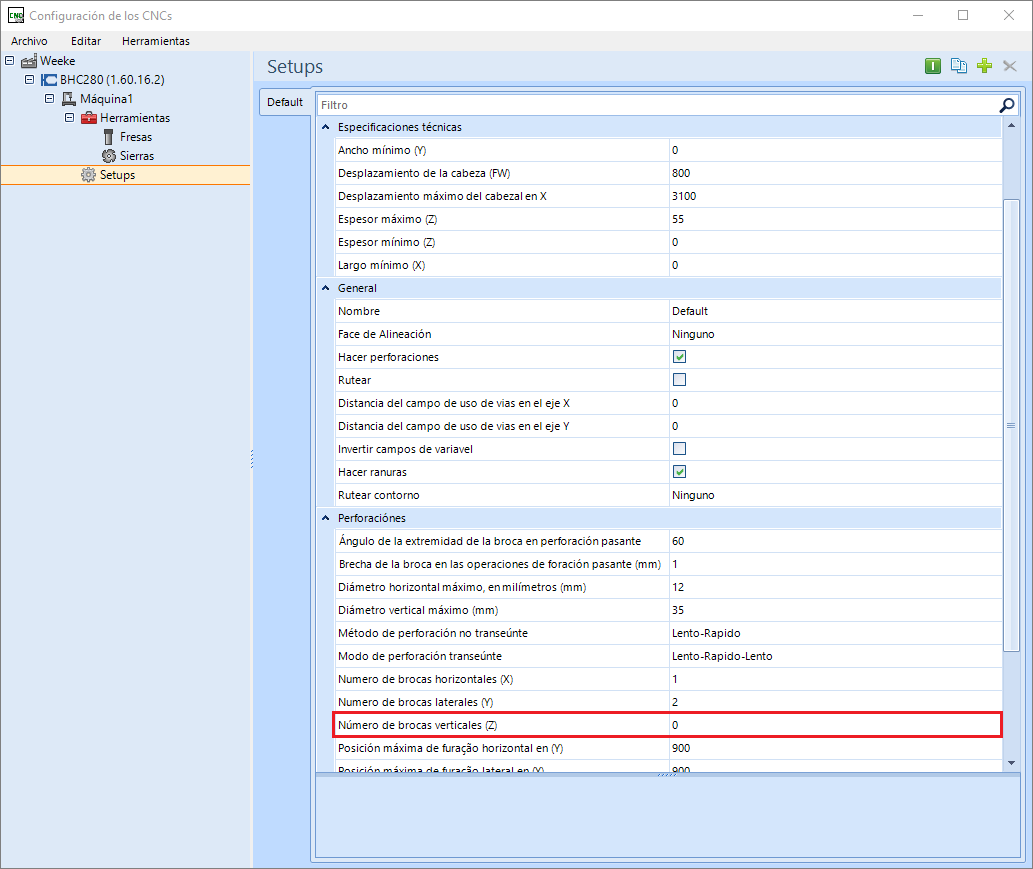The width and height of the screenshot is (1033, 869).
Task: Collapse the General section chevron
Action: point(325,288)
